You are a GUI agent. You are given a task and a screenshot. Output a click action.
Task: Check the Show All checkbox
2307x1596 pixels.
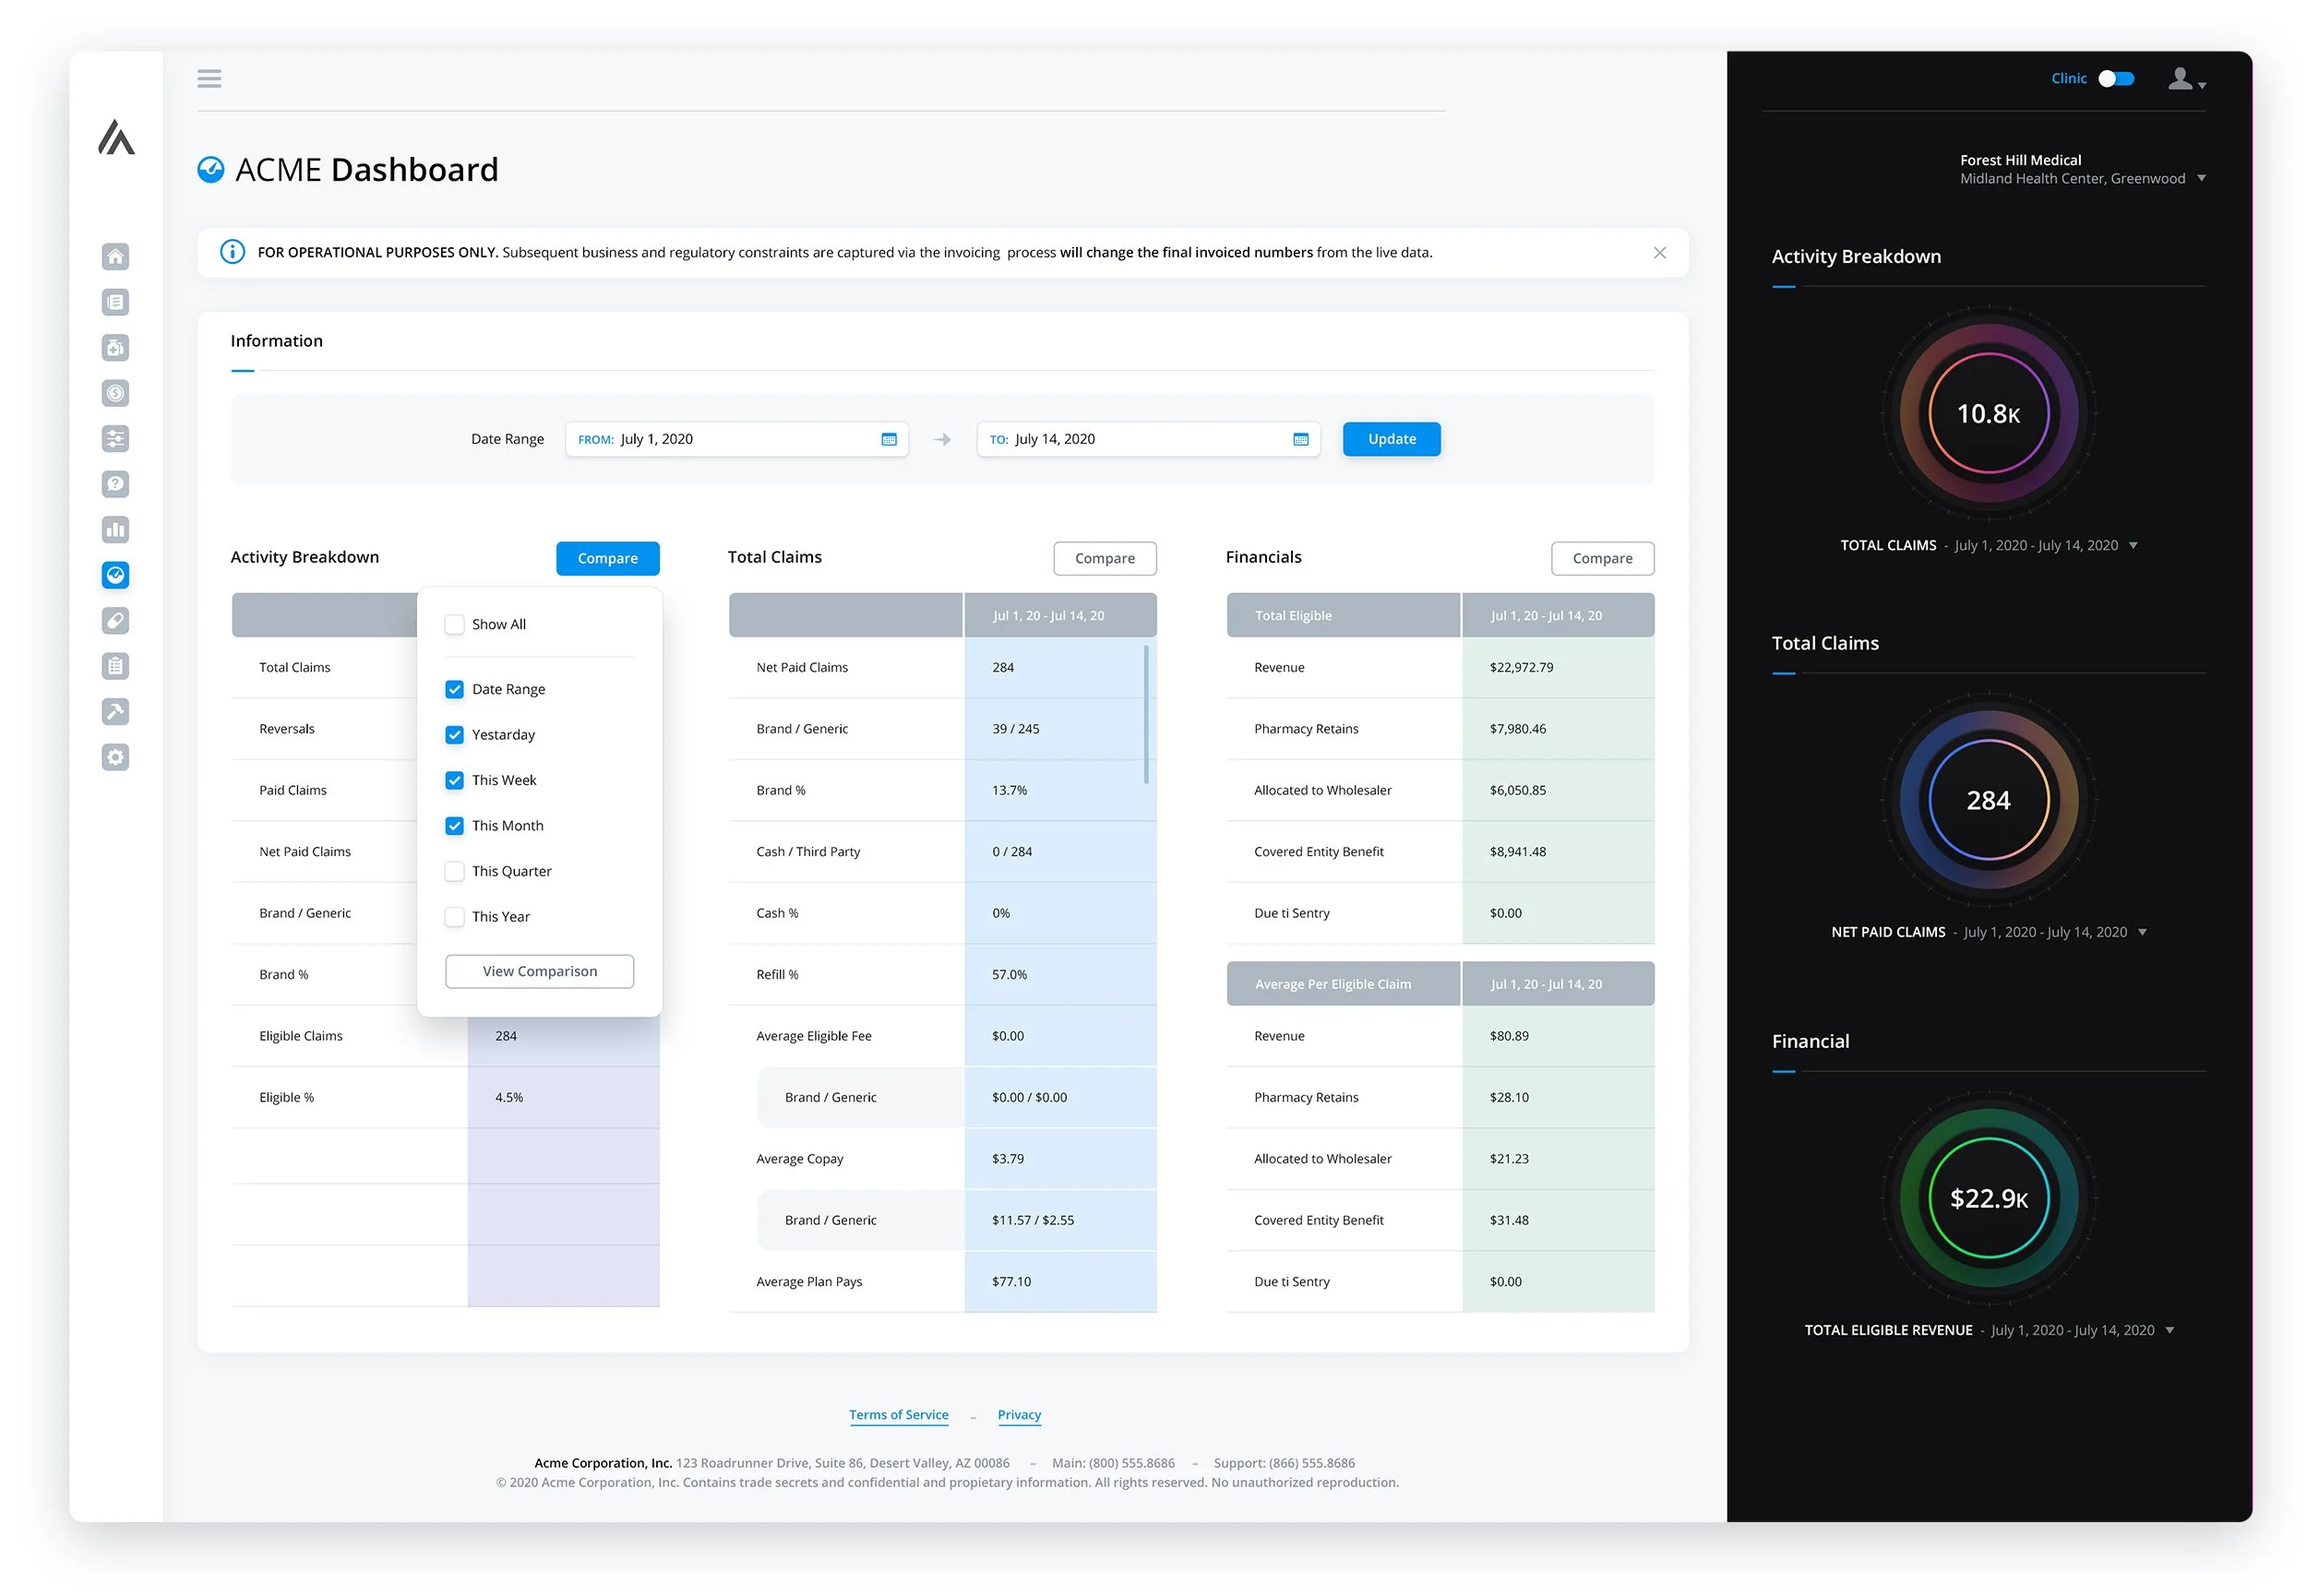(x=454, y=624)
